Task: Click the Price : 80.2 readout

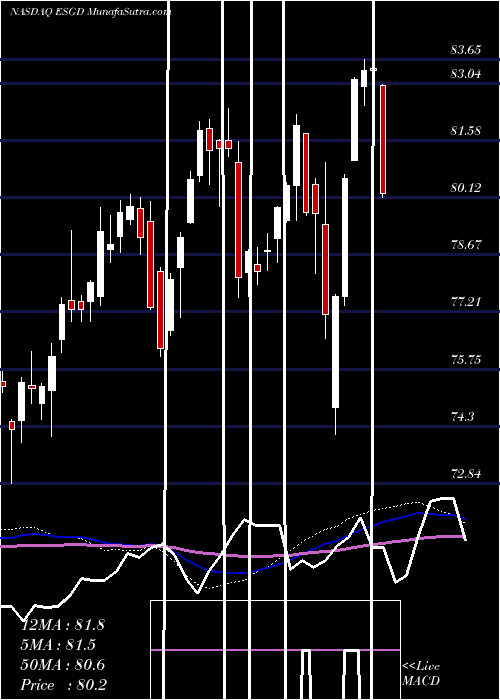Action: (x=64, y=685)
